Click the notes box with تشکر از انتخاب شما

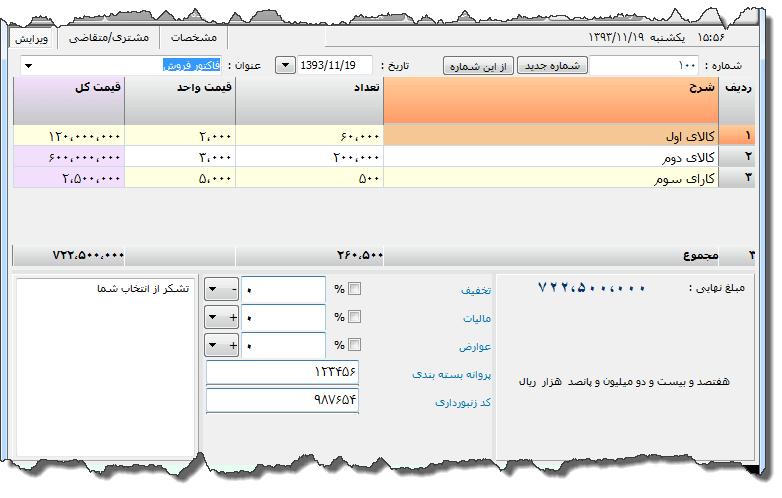[x=105, y=367]
